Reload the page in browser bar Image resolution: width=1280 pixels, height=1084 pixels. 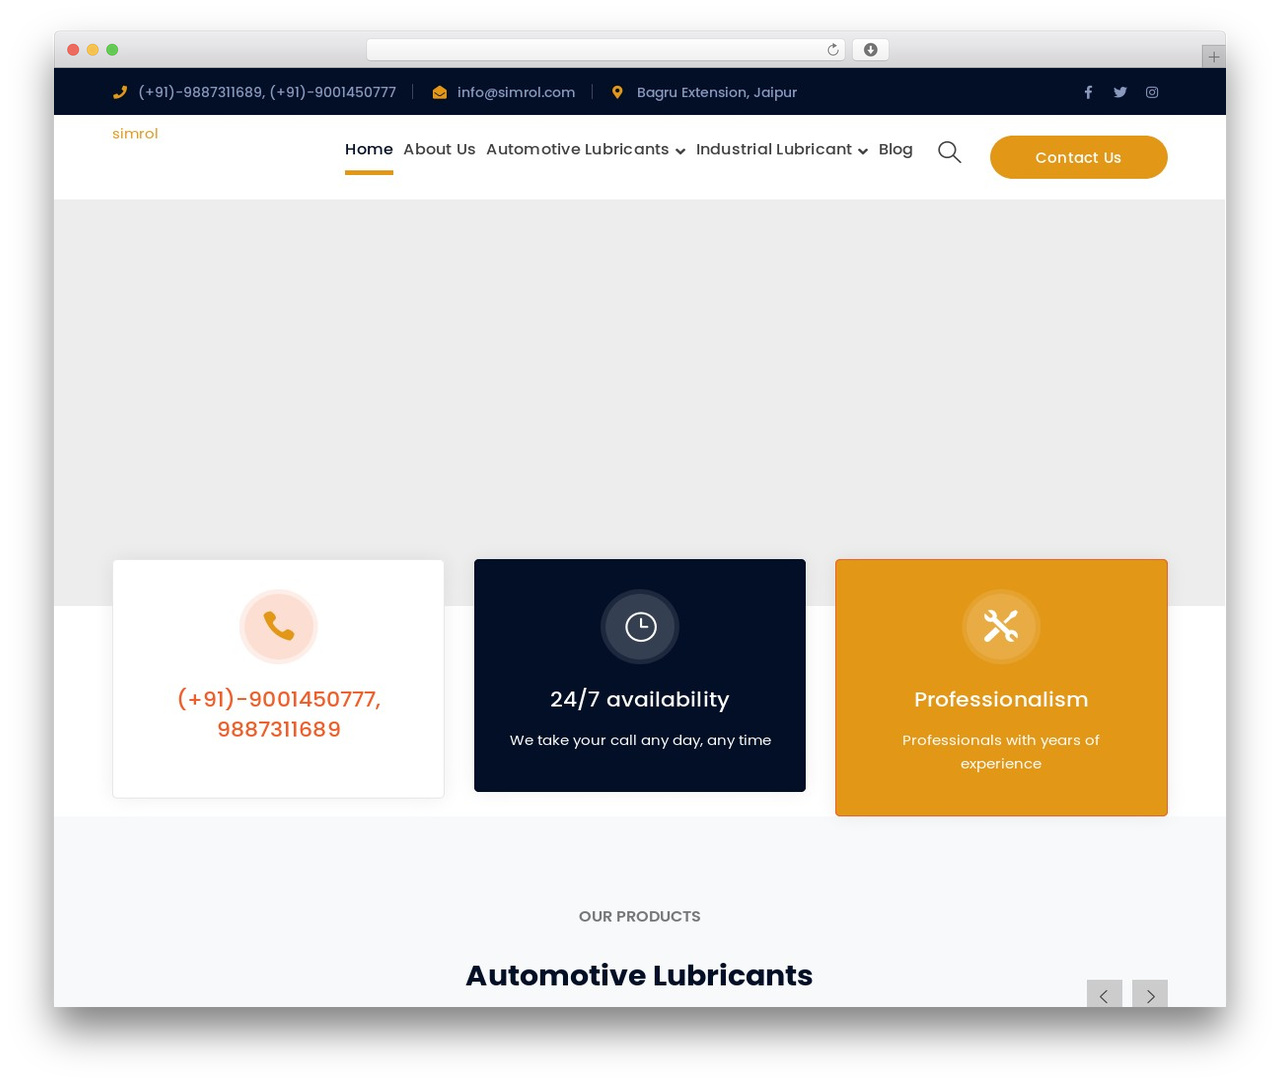(833, 50)
